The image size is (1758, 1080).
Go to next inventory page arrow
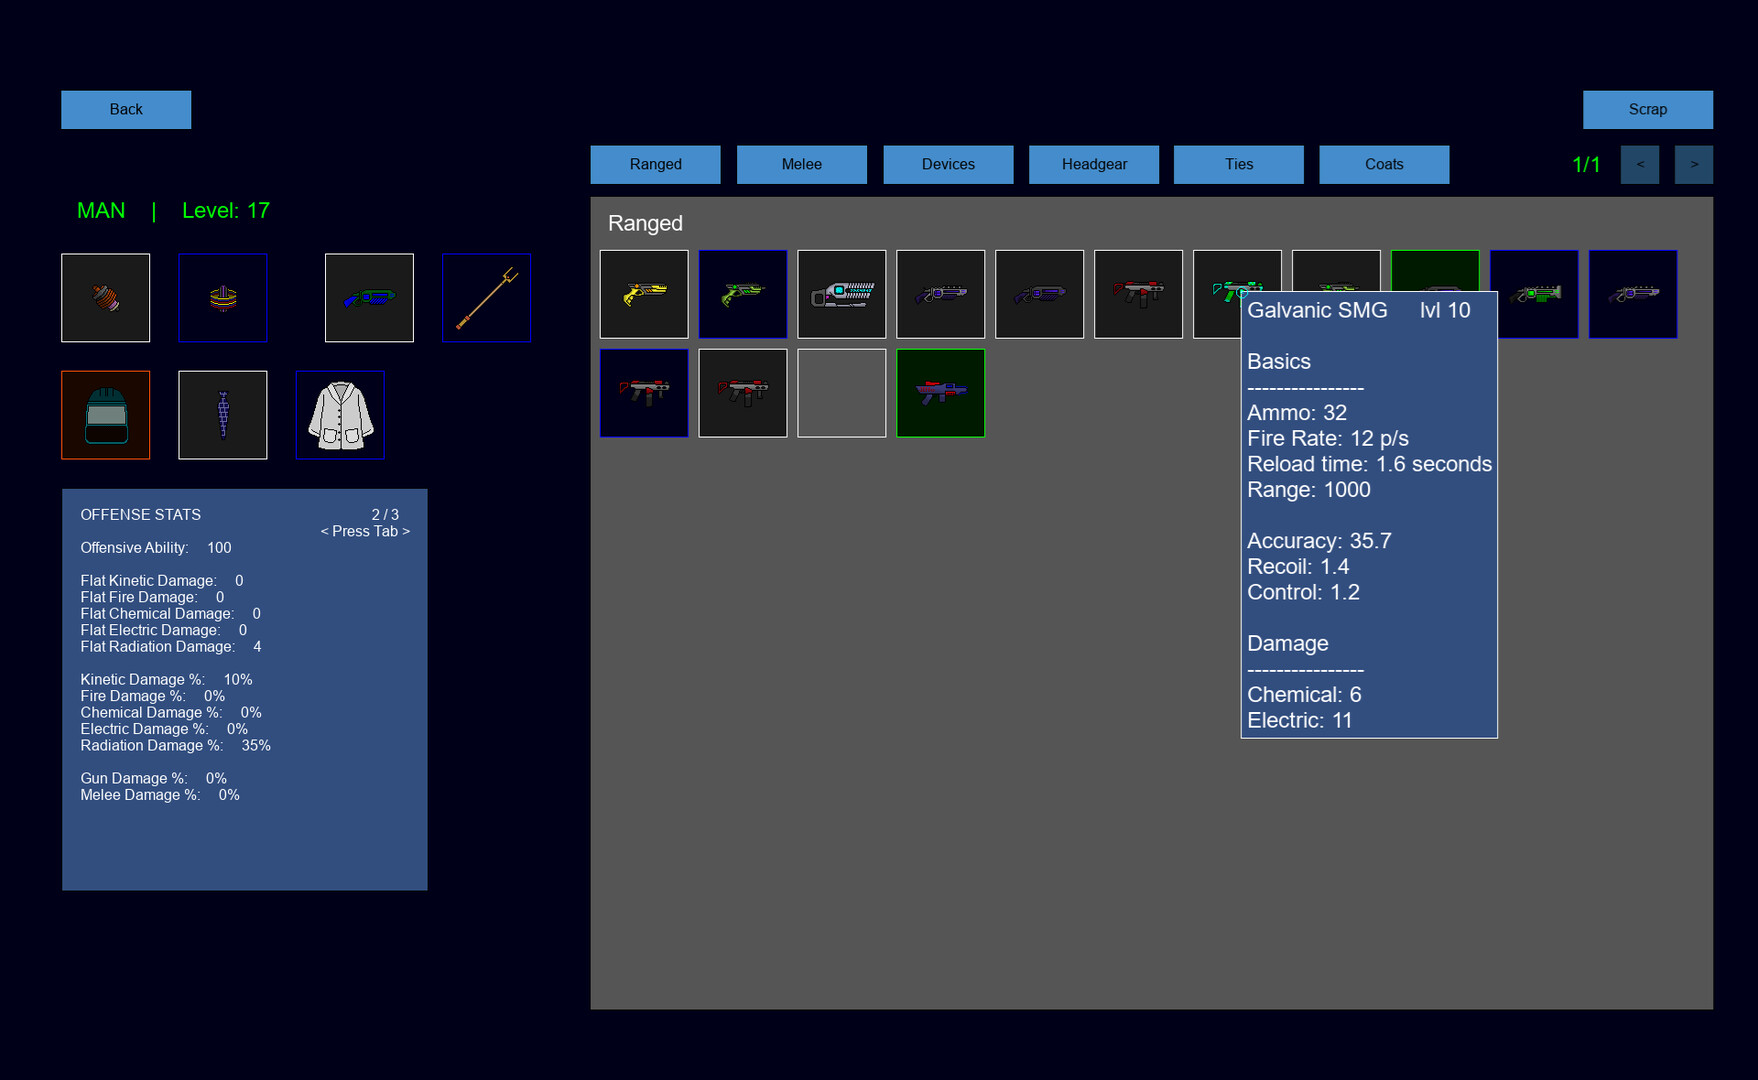tap(1694, 164)
